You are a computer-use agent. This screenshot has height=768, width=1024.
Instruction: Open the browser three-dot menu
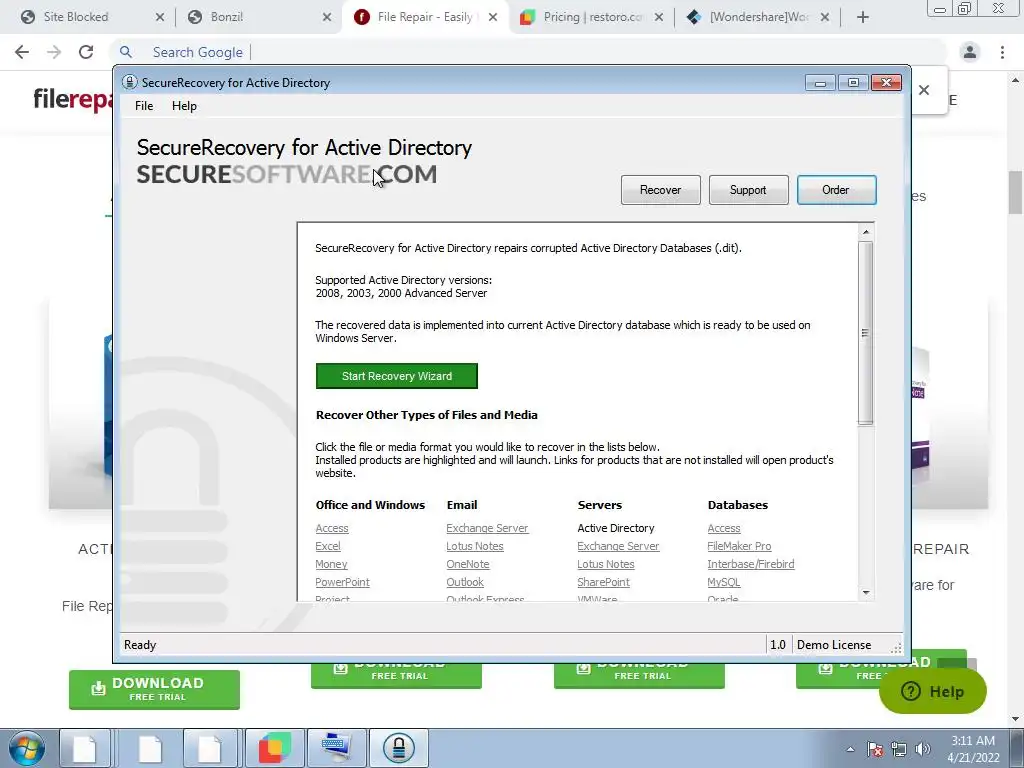coord(1002,52)
